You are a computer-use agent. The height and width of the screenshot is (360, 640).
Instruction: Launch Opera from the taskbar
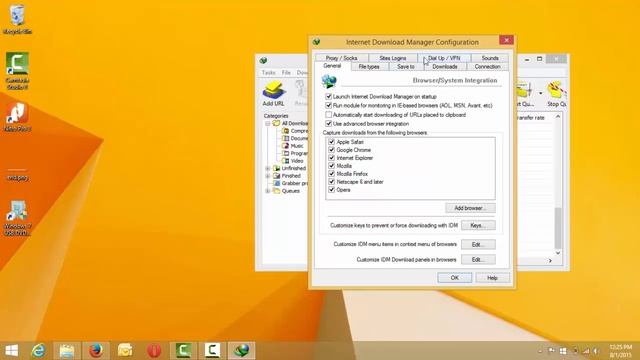[x=154, y=350]
